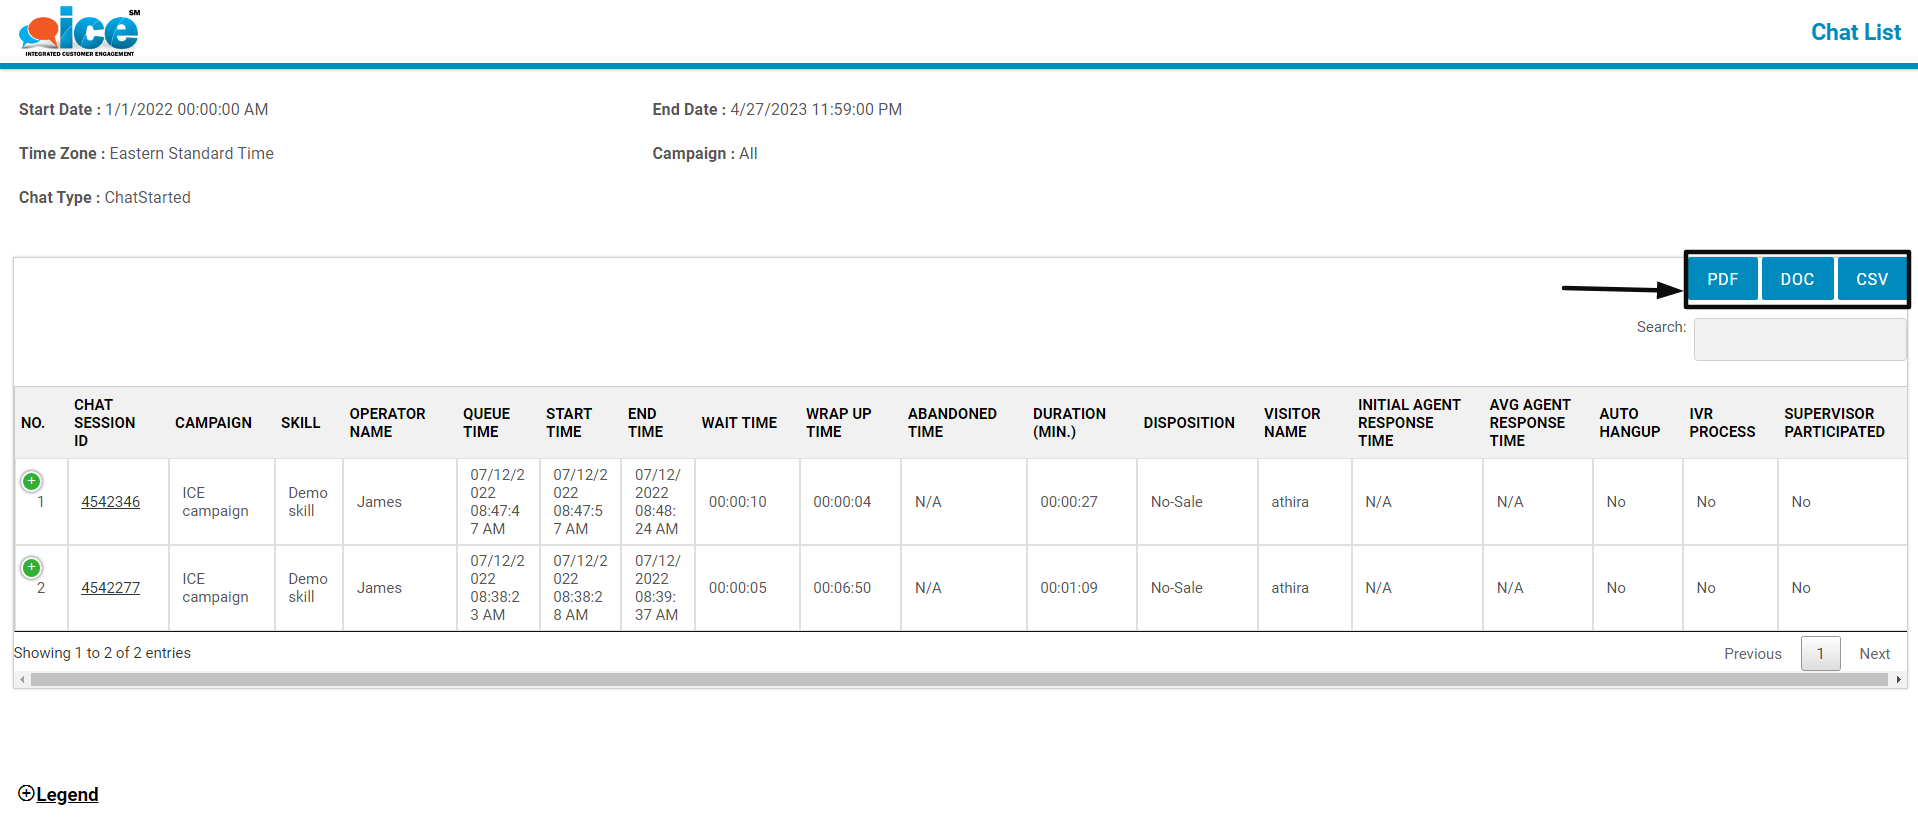Viewport: 1918px width, 828px height.
Task: Export the chat list as PDF
Action: click(1722, 279)
